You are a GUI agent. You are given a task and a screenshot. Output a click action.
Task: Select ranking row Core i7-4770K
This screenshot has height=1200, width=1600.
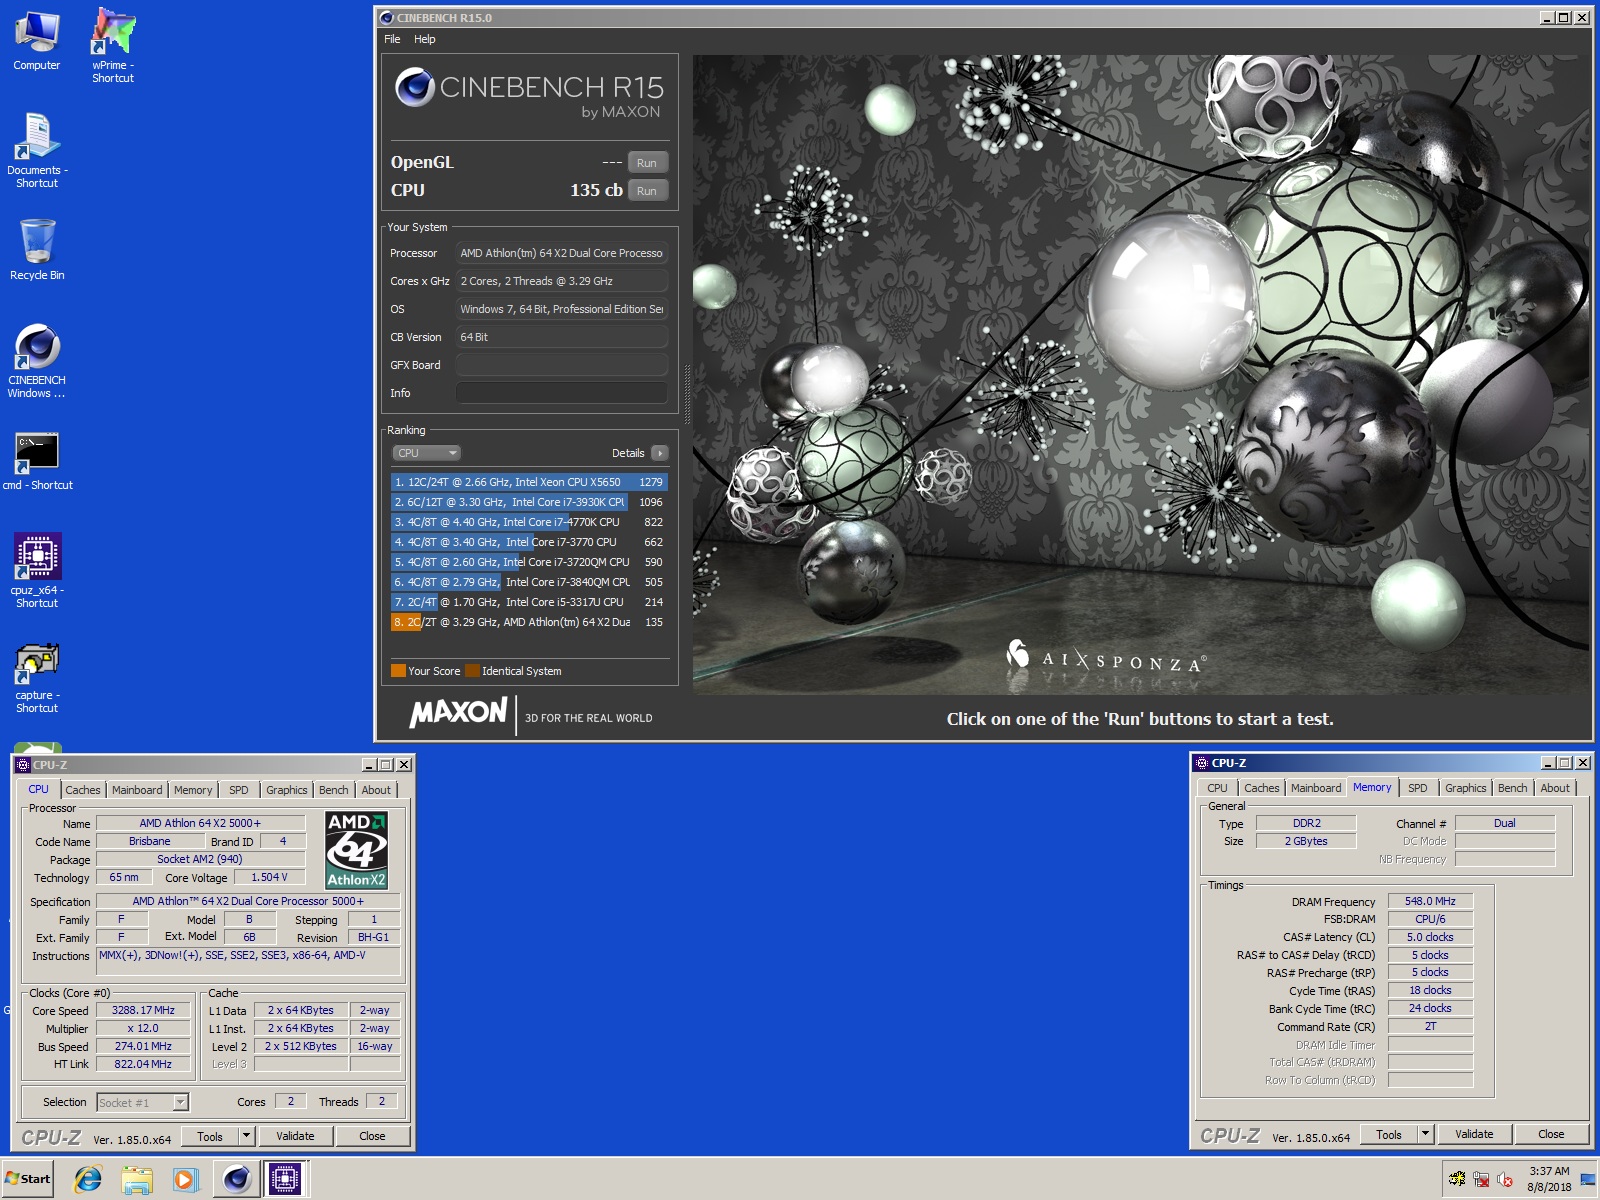point(529,522)
